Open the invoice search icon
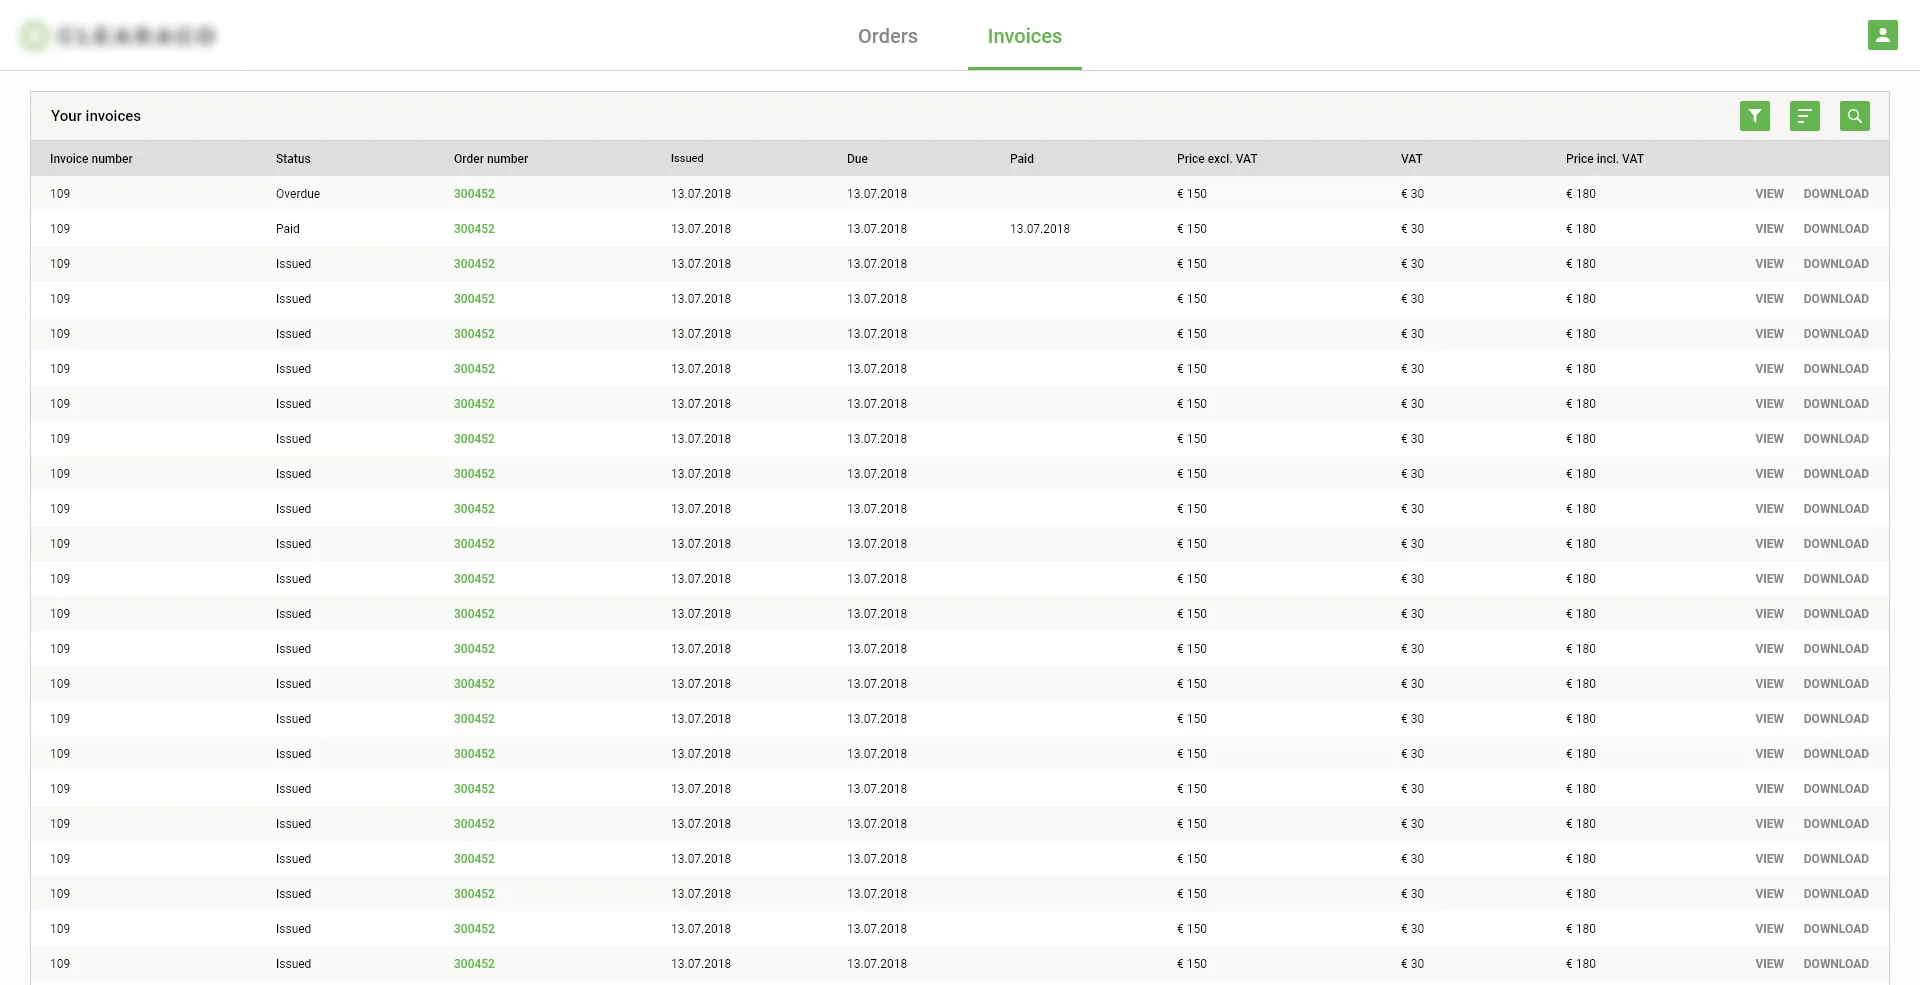The height and width of the screenshot is (985, 1920). point(1854,116)
